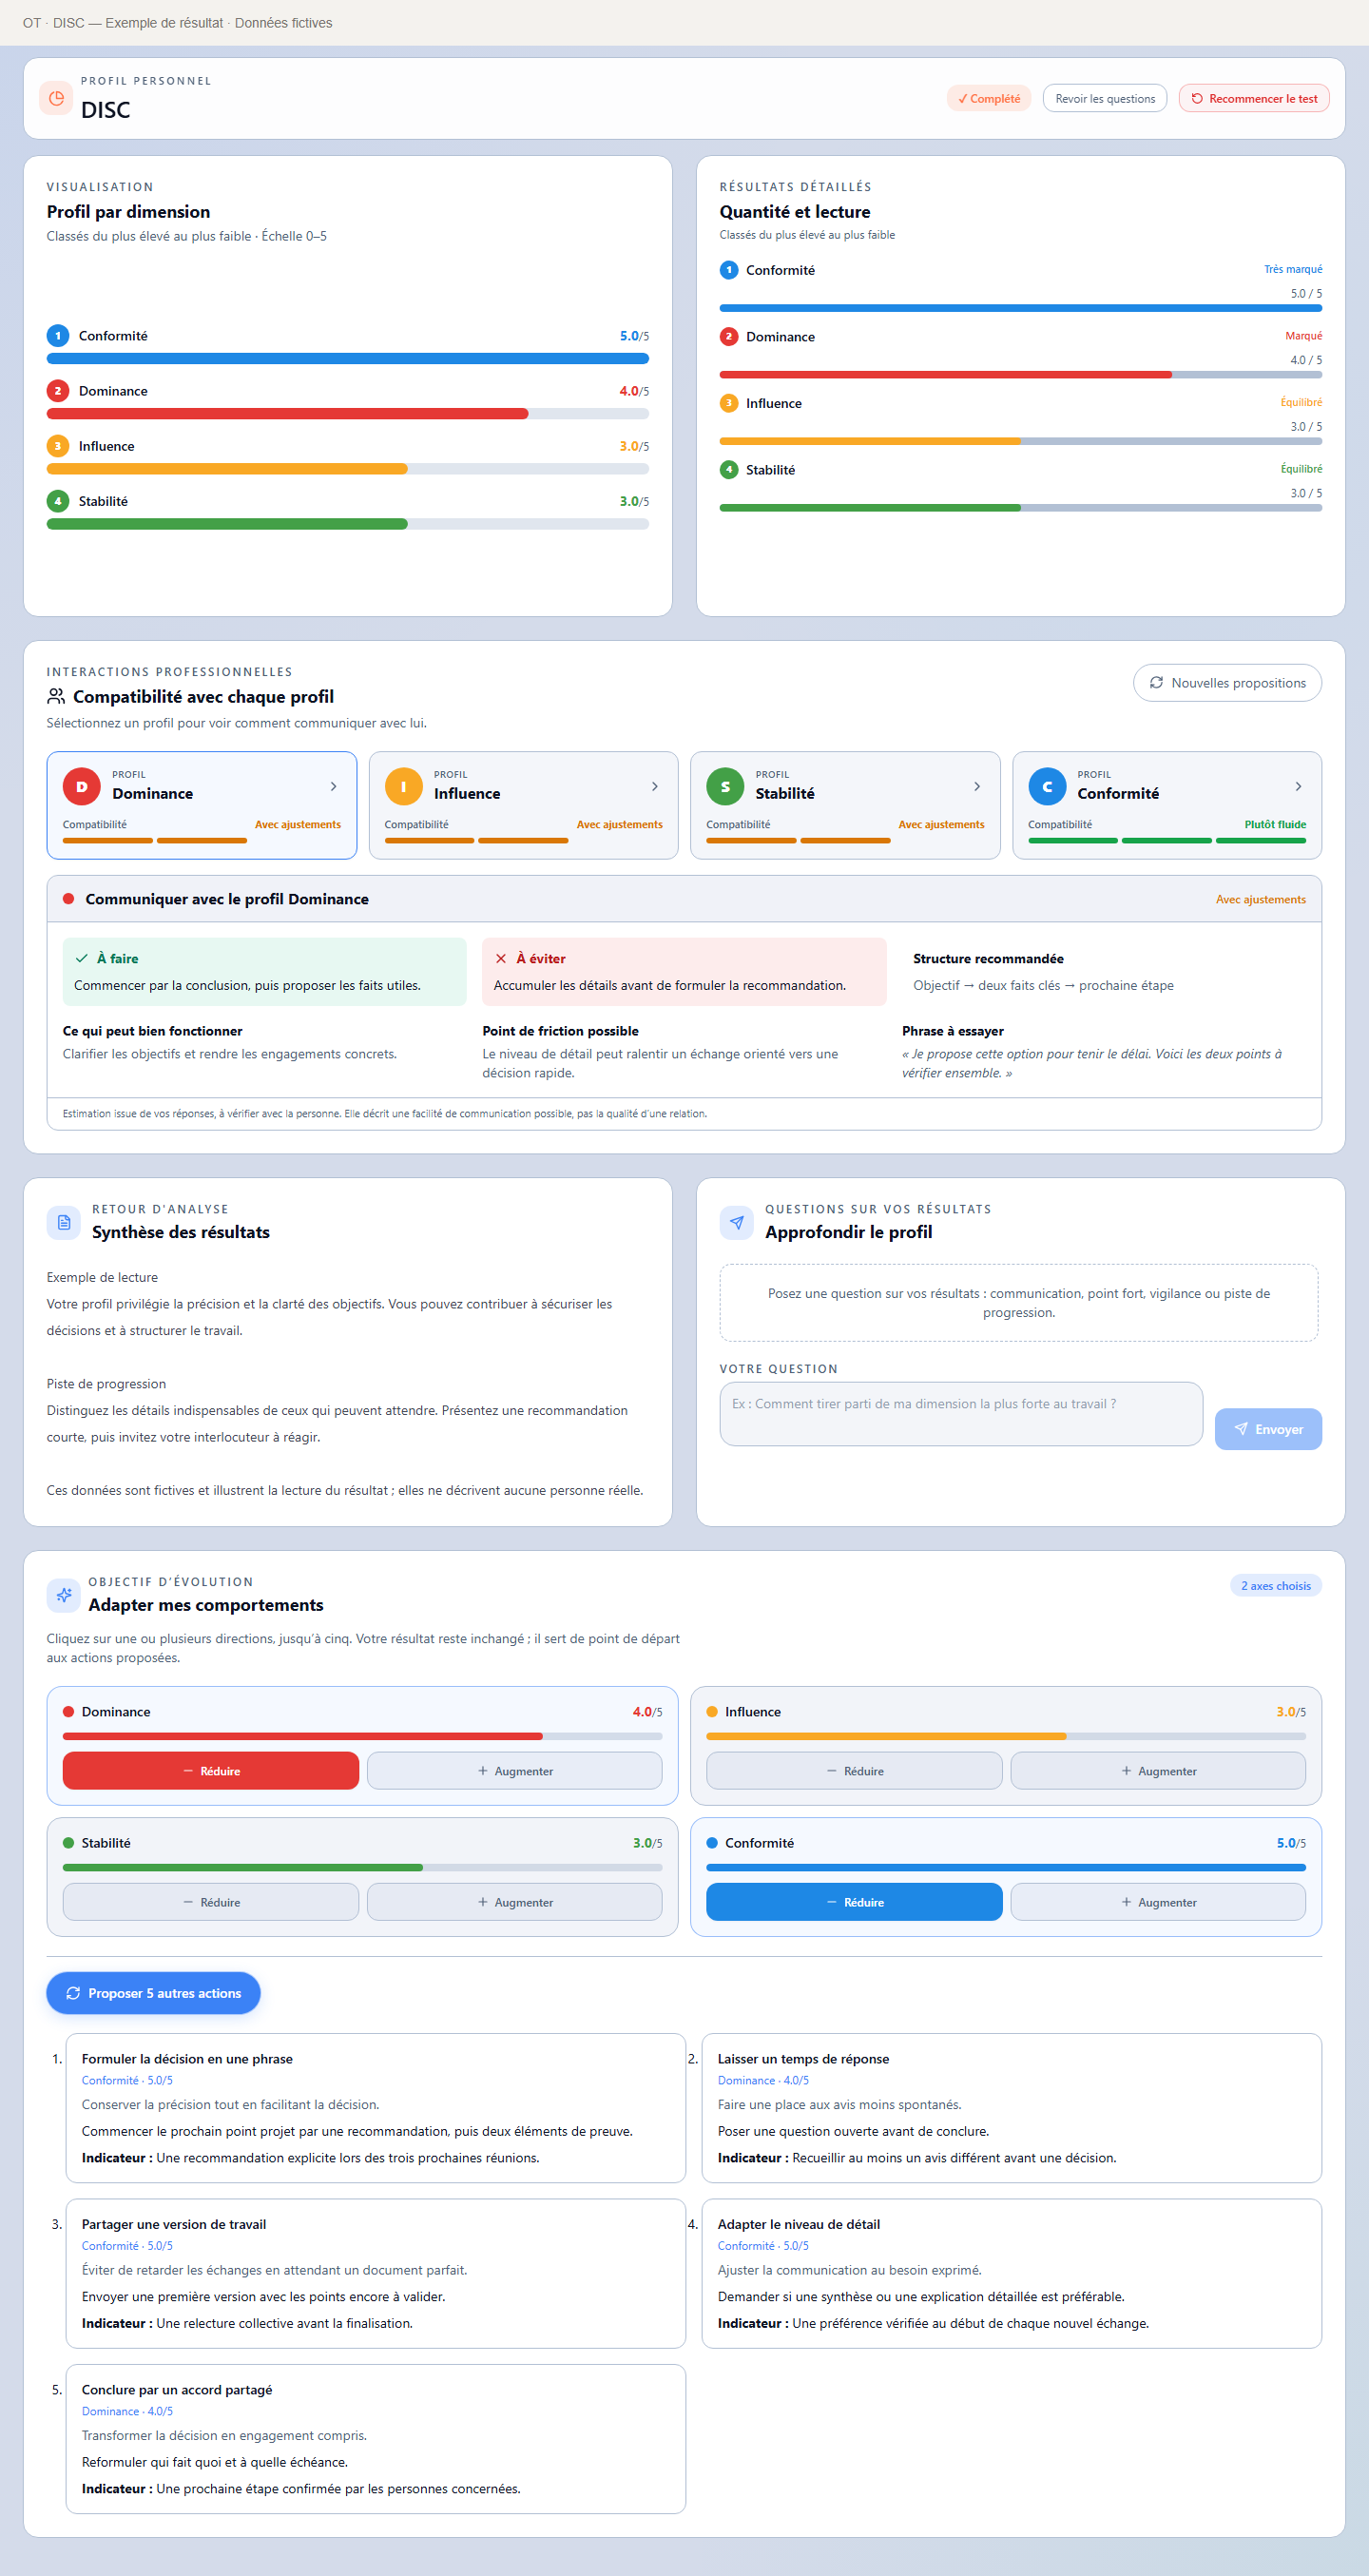The width and height of the screenshot is (1369, 2576).
Task: Click rank 2 badge beside Dominance in Profil par dimension
Action: pos(58,391)
